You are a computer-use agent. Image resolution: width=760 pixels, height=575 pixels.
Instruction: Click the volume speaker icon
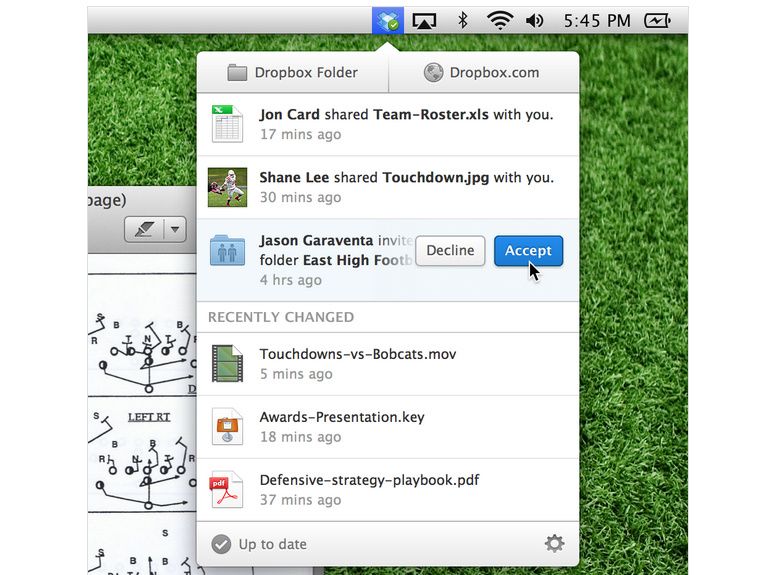tap(535, 21)
